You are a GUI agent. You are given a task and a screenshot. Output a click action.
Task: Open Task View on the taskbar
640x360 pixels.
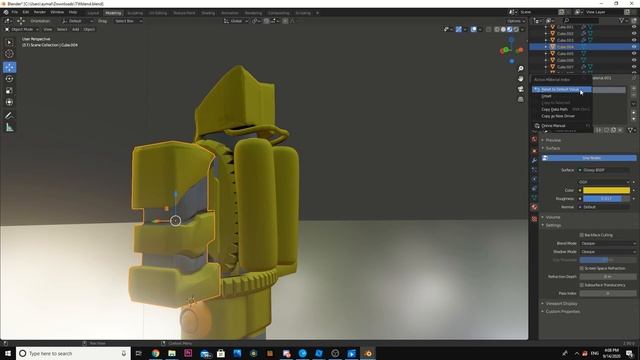point(138,353)
